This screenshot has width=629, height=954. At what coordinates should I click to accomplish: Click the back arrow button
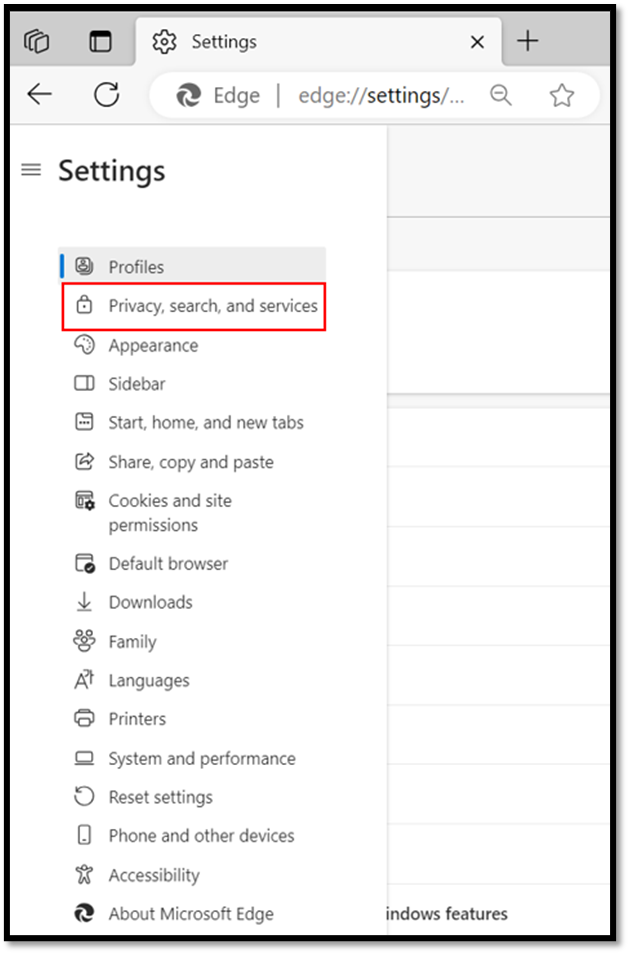(39, 95)
